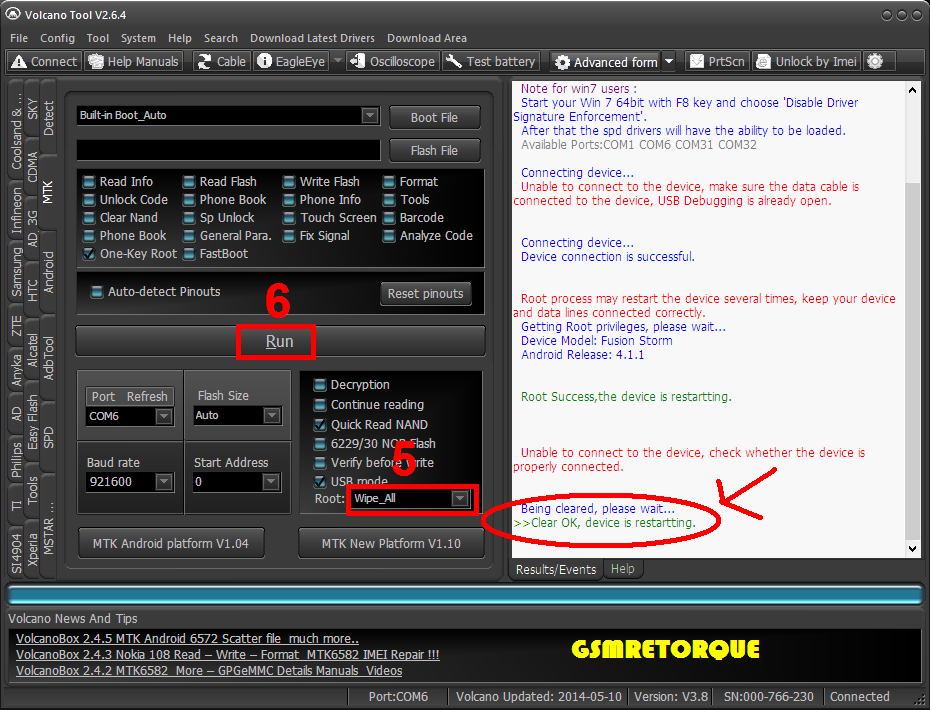Expand the Baud rate 921600 dropdown

pos(163,482)
